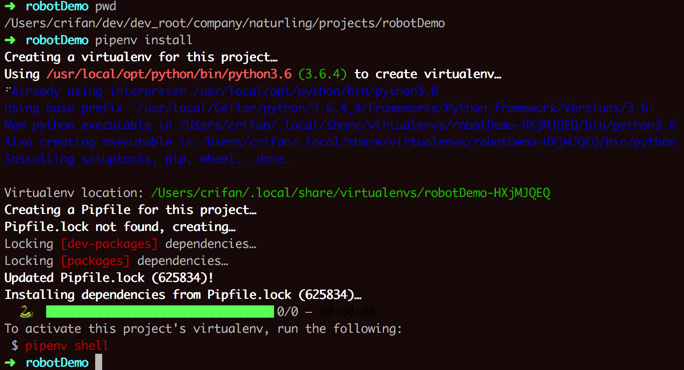Click the red 'pipenv shell' command text
684x370 pixels.
tap(67, 346)
